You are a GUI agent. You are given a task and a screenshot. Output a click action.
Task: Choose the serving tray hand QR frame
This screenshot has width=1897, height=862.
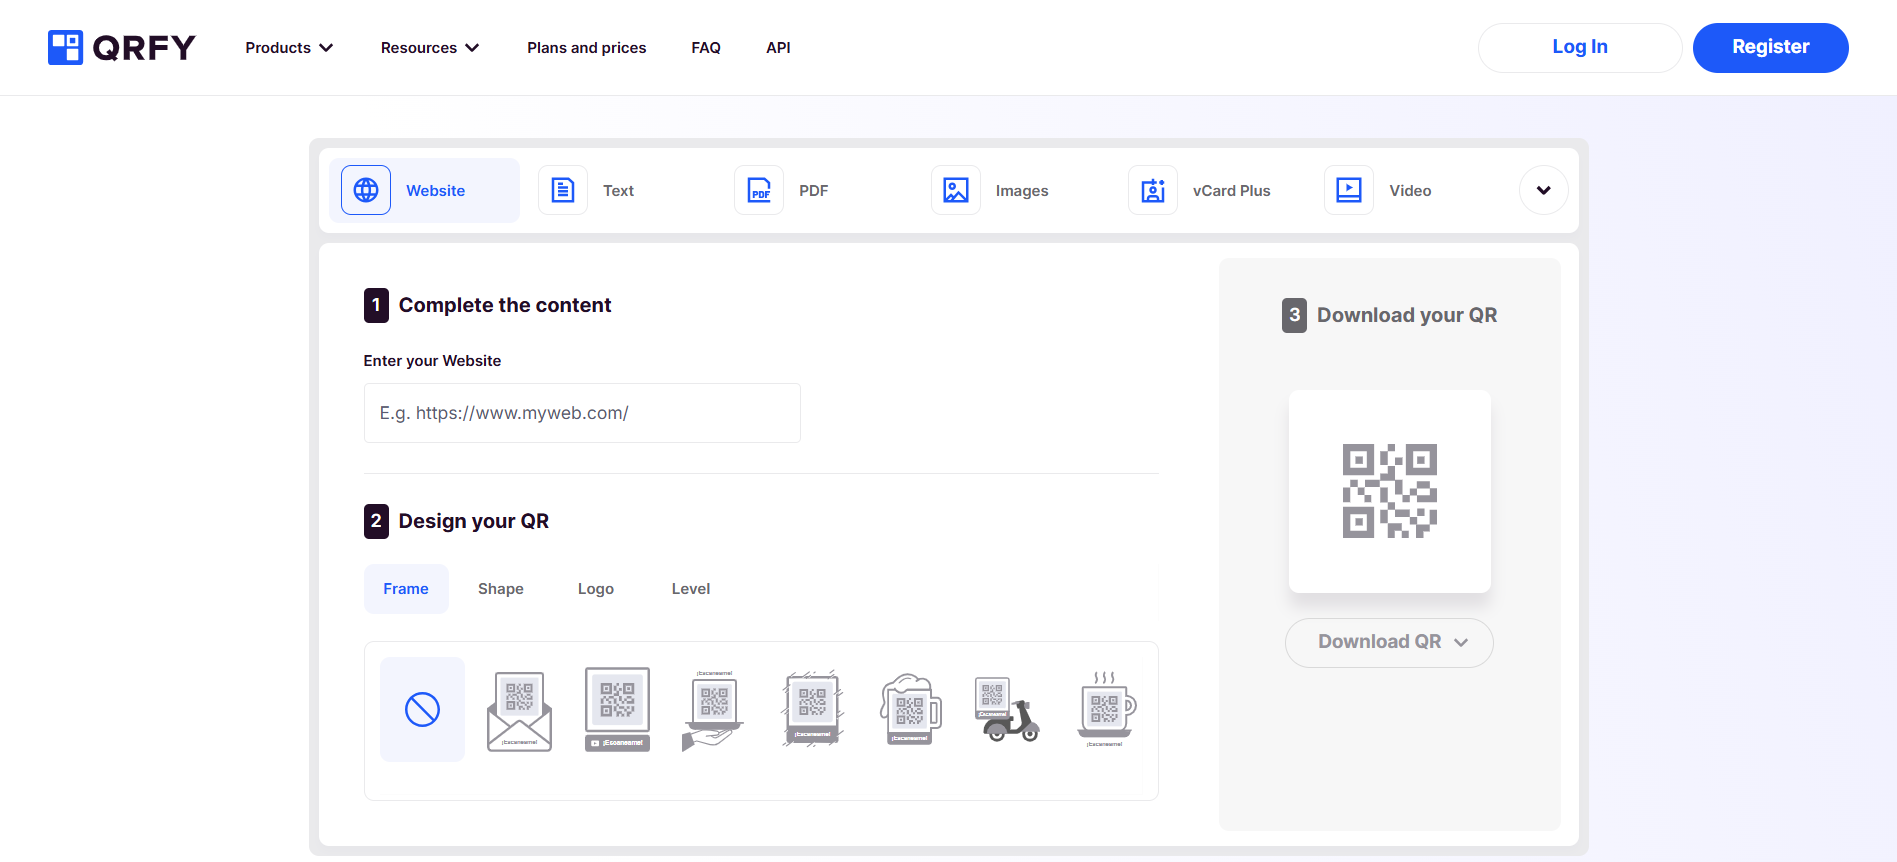pyautogui.click(x=713, y=710)
